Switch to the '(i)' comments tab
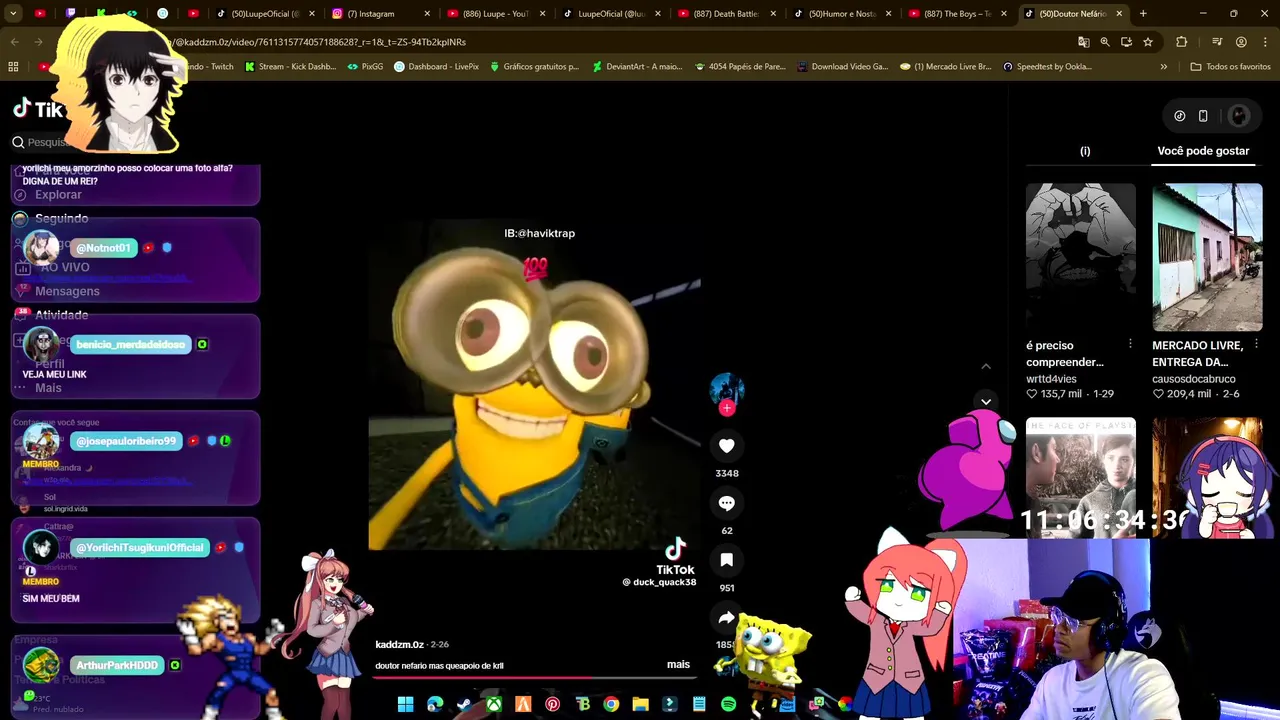The width and height of the screenshot is (1280, 720). pos(1085,151)
